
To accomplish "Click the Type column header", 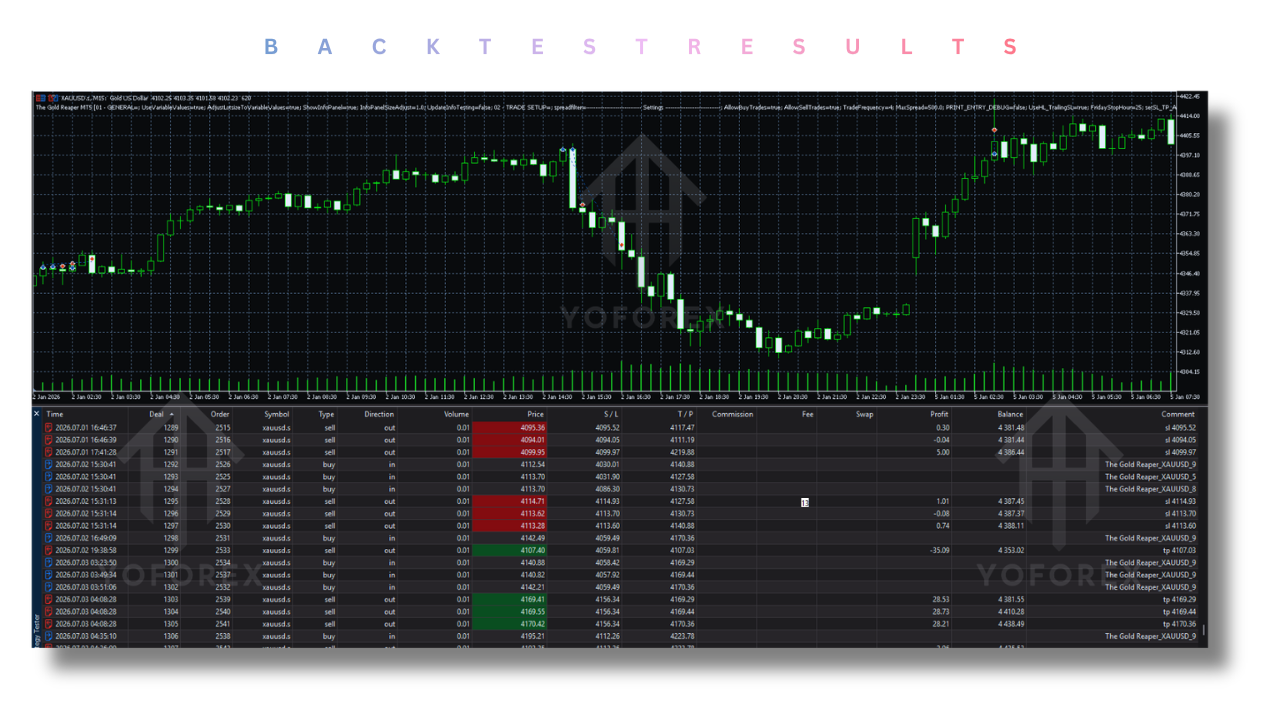I will click(x=327, y=414).
